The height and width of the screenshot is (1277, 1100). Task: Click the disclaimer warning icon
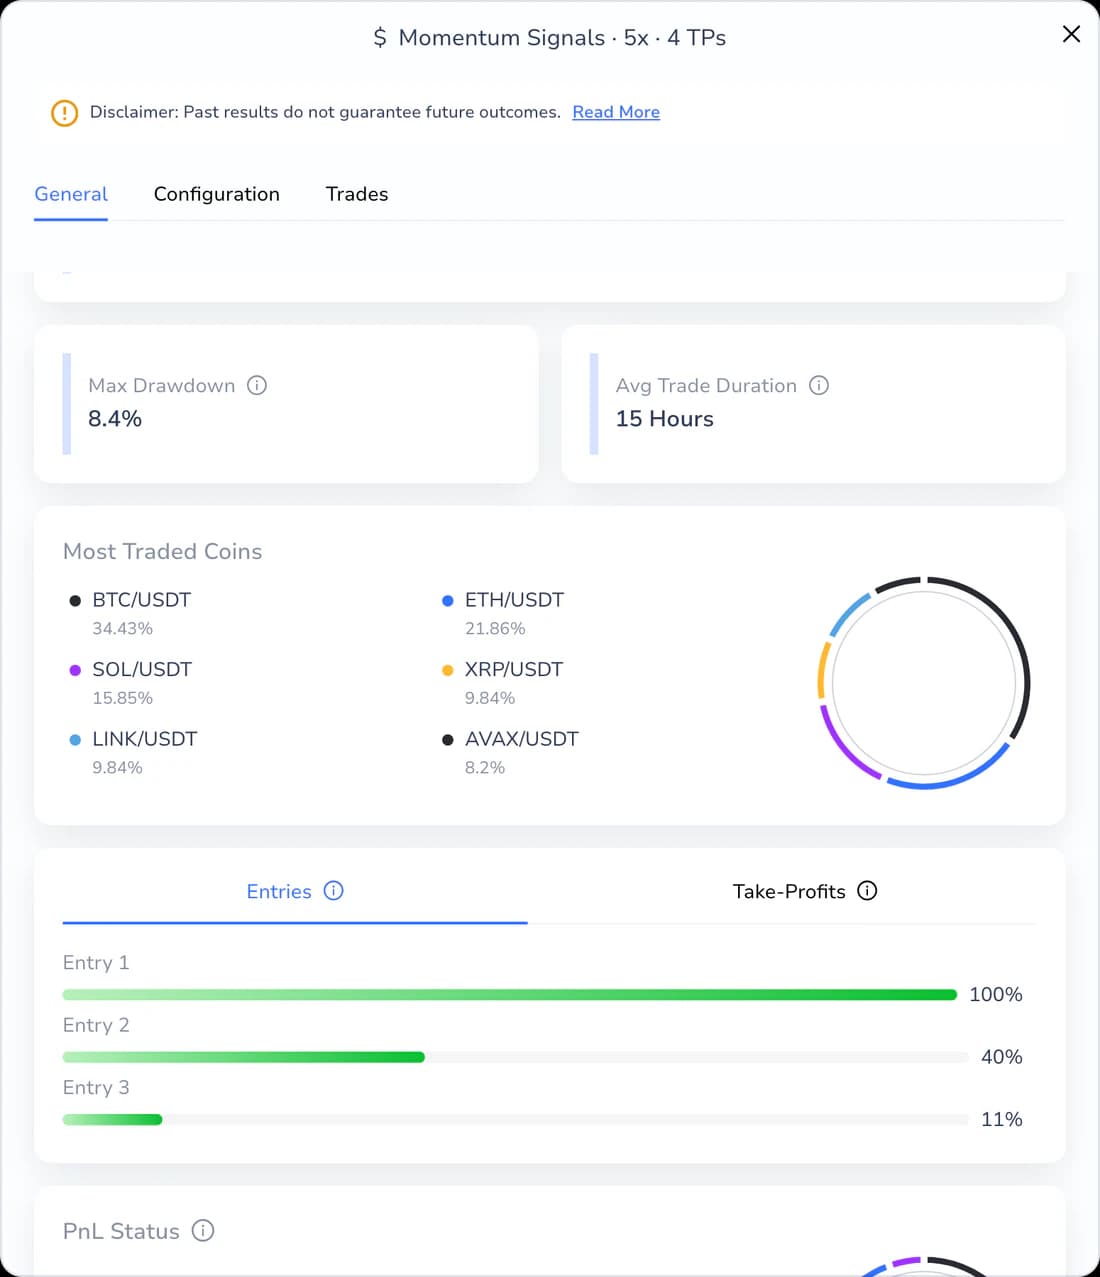tap(64, 113)
